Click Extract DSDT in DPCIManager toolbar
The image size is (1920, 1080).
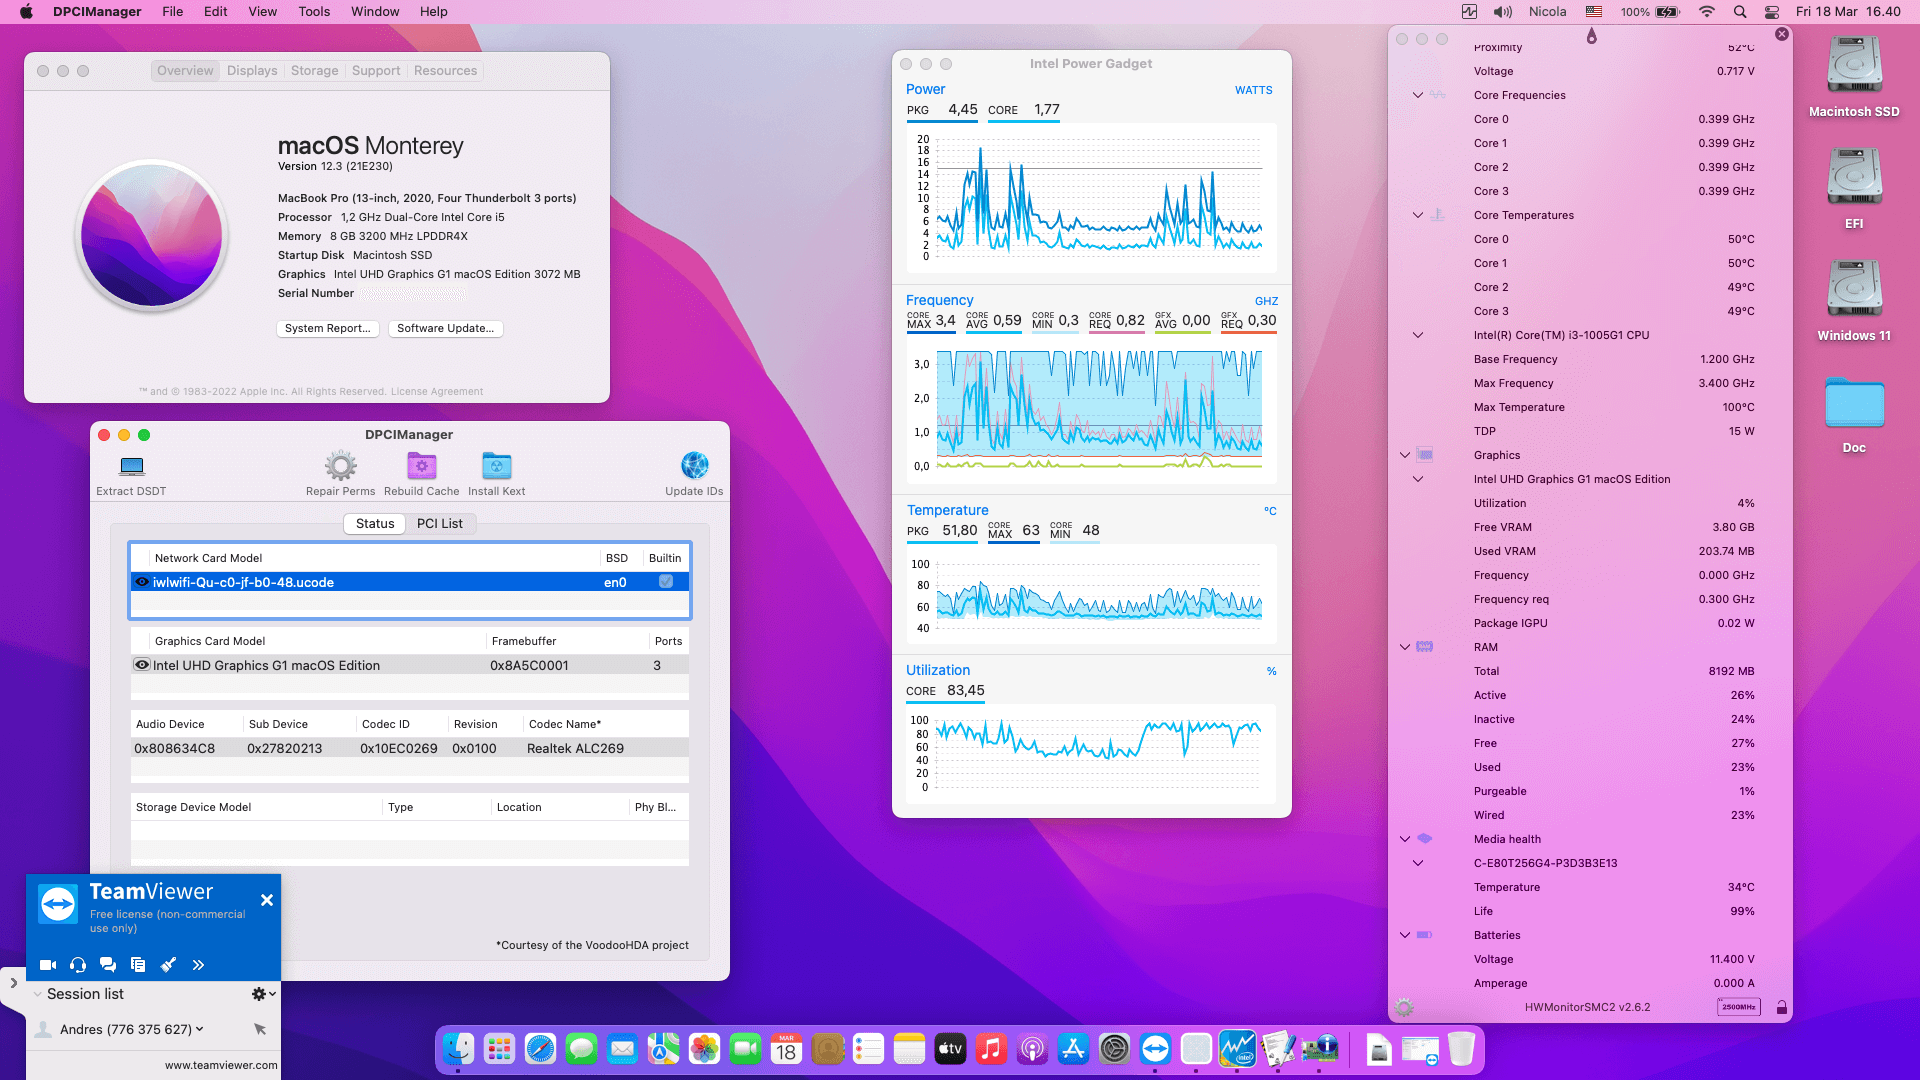pos(131,474)
